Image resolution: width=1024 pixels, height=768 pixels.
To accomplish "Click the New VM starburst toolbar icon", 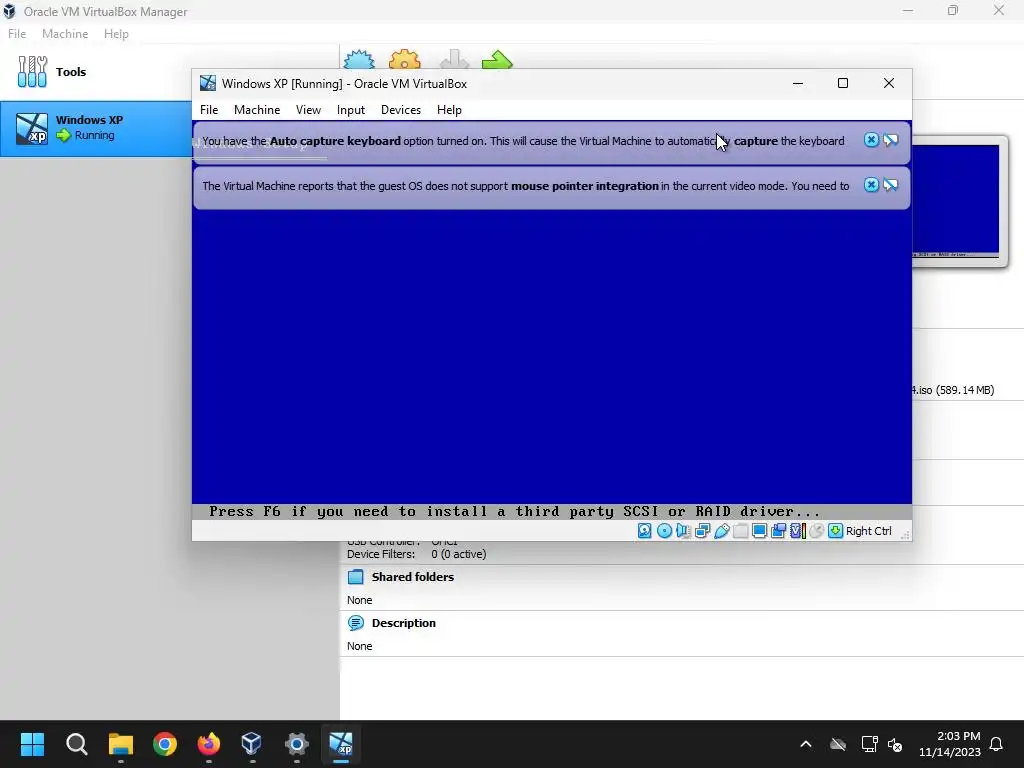I will tap(359, 59).
